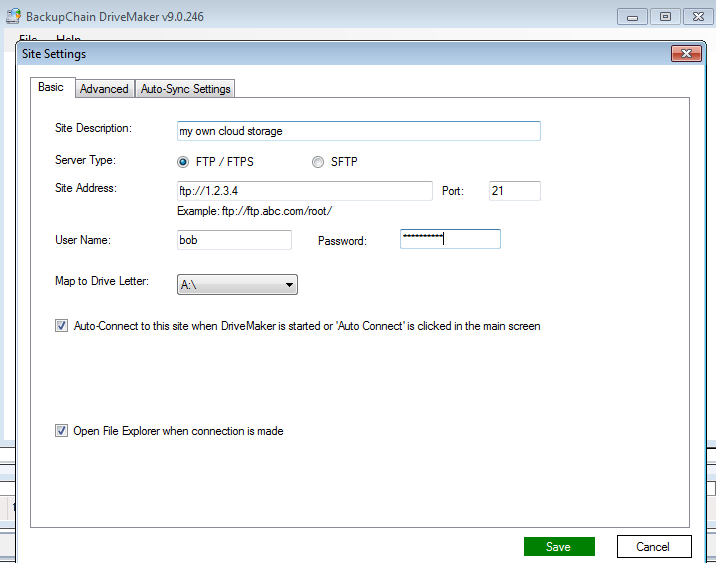716x563 pixels.
Task: Click the User Name field
Action: coord(234,240)
